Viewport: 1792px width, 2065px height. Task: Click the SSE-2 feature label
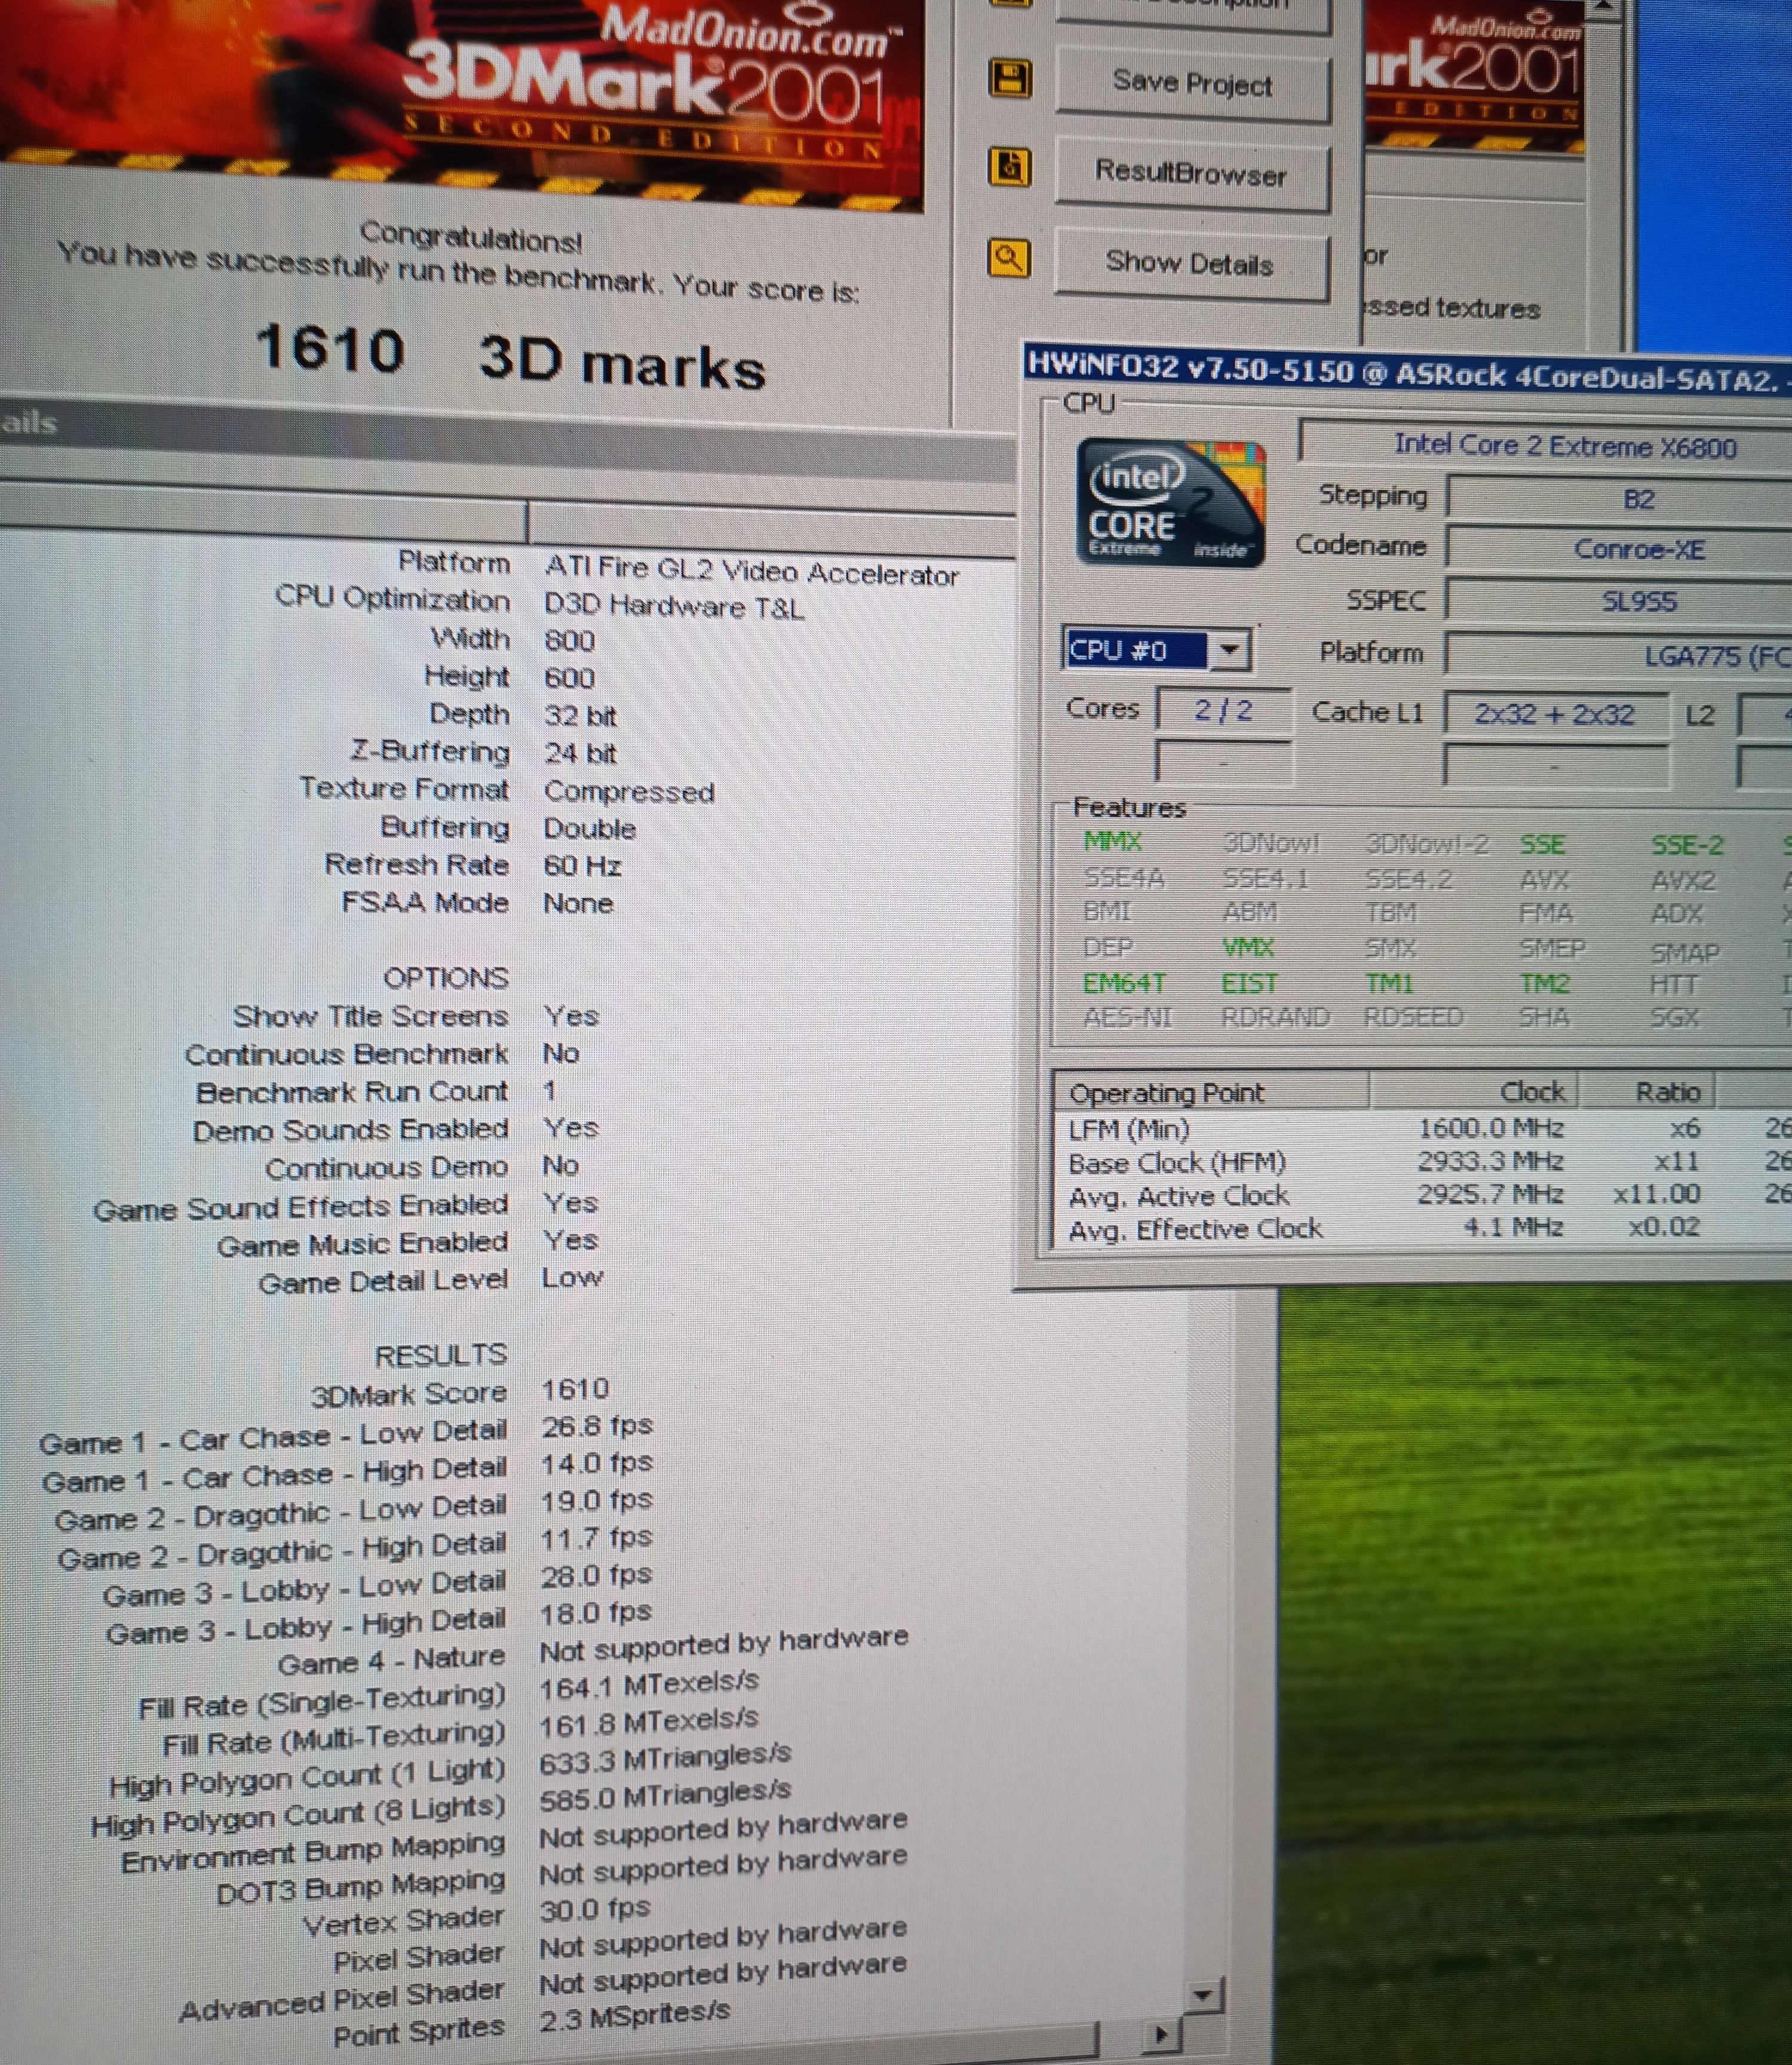click(1687, 846)
